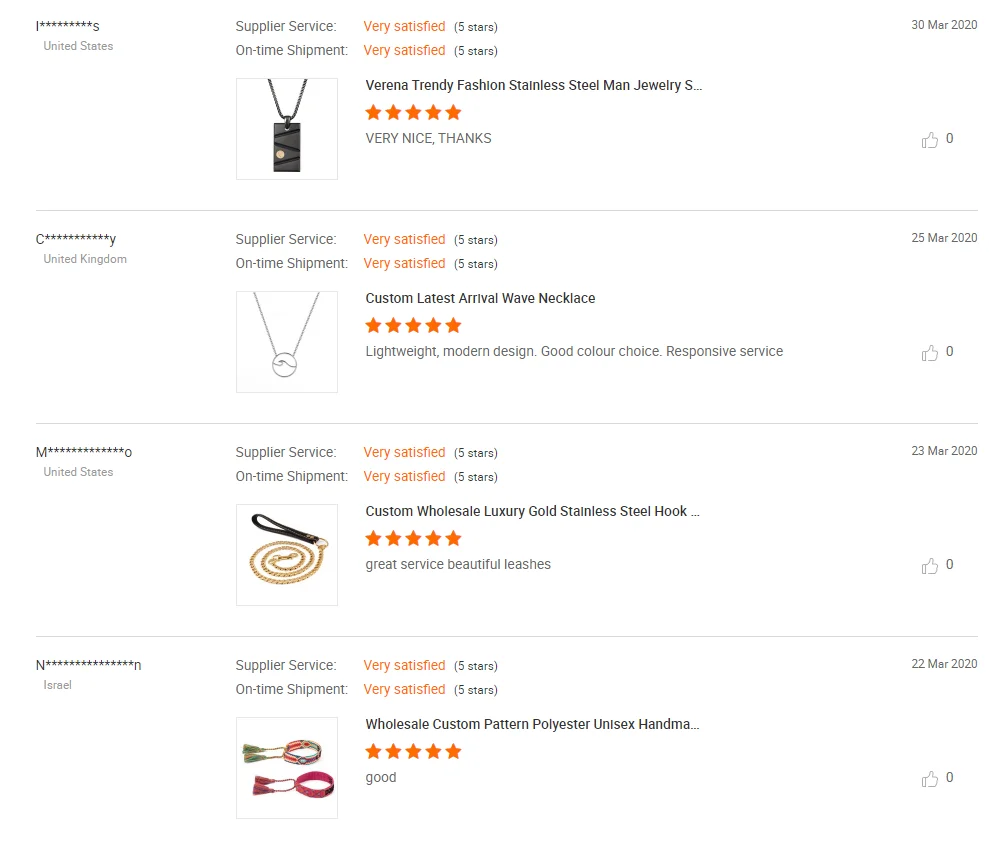Screen dimensions: 989x842
Task: Open the silver wave necklace thumbnail
Action: (x=287, y=342)
